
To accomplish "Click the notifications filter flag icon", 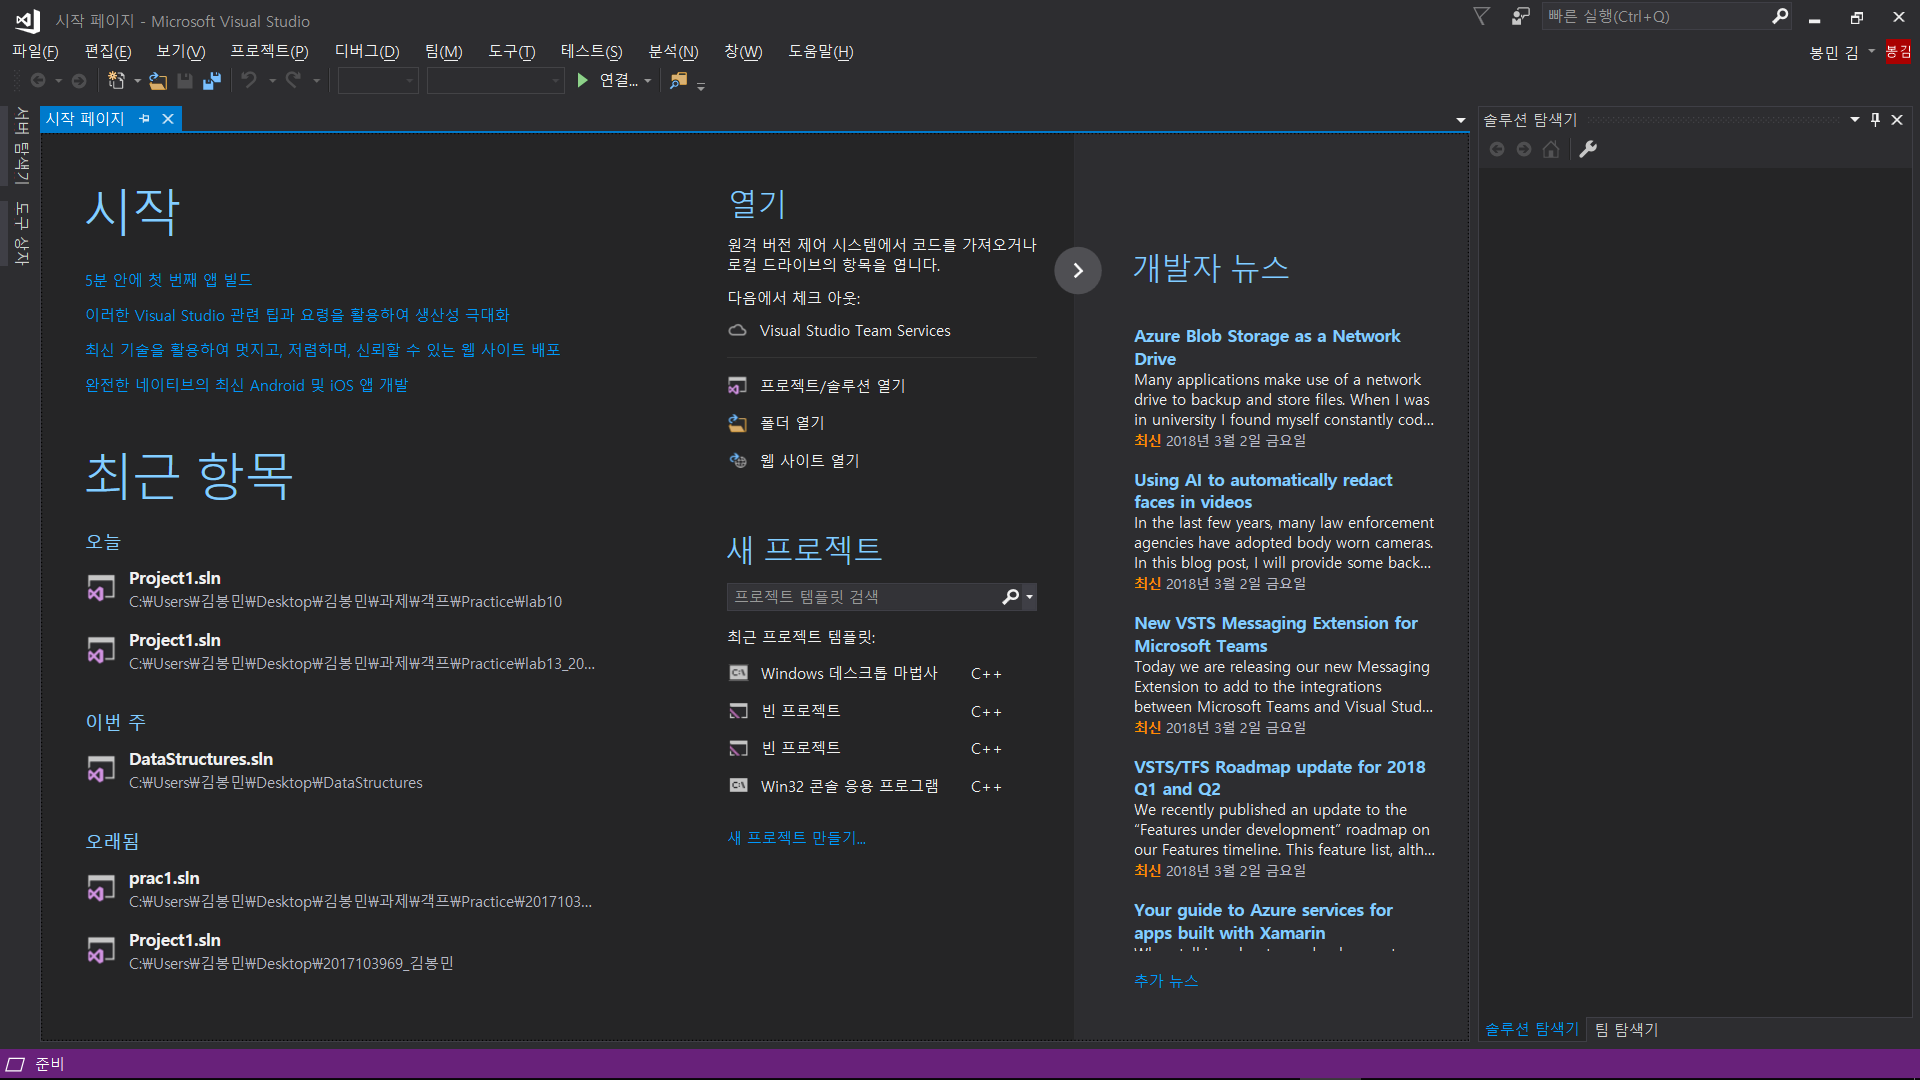I will pos(1482,16).
